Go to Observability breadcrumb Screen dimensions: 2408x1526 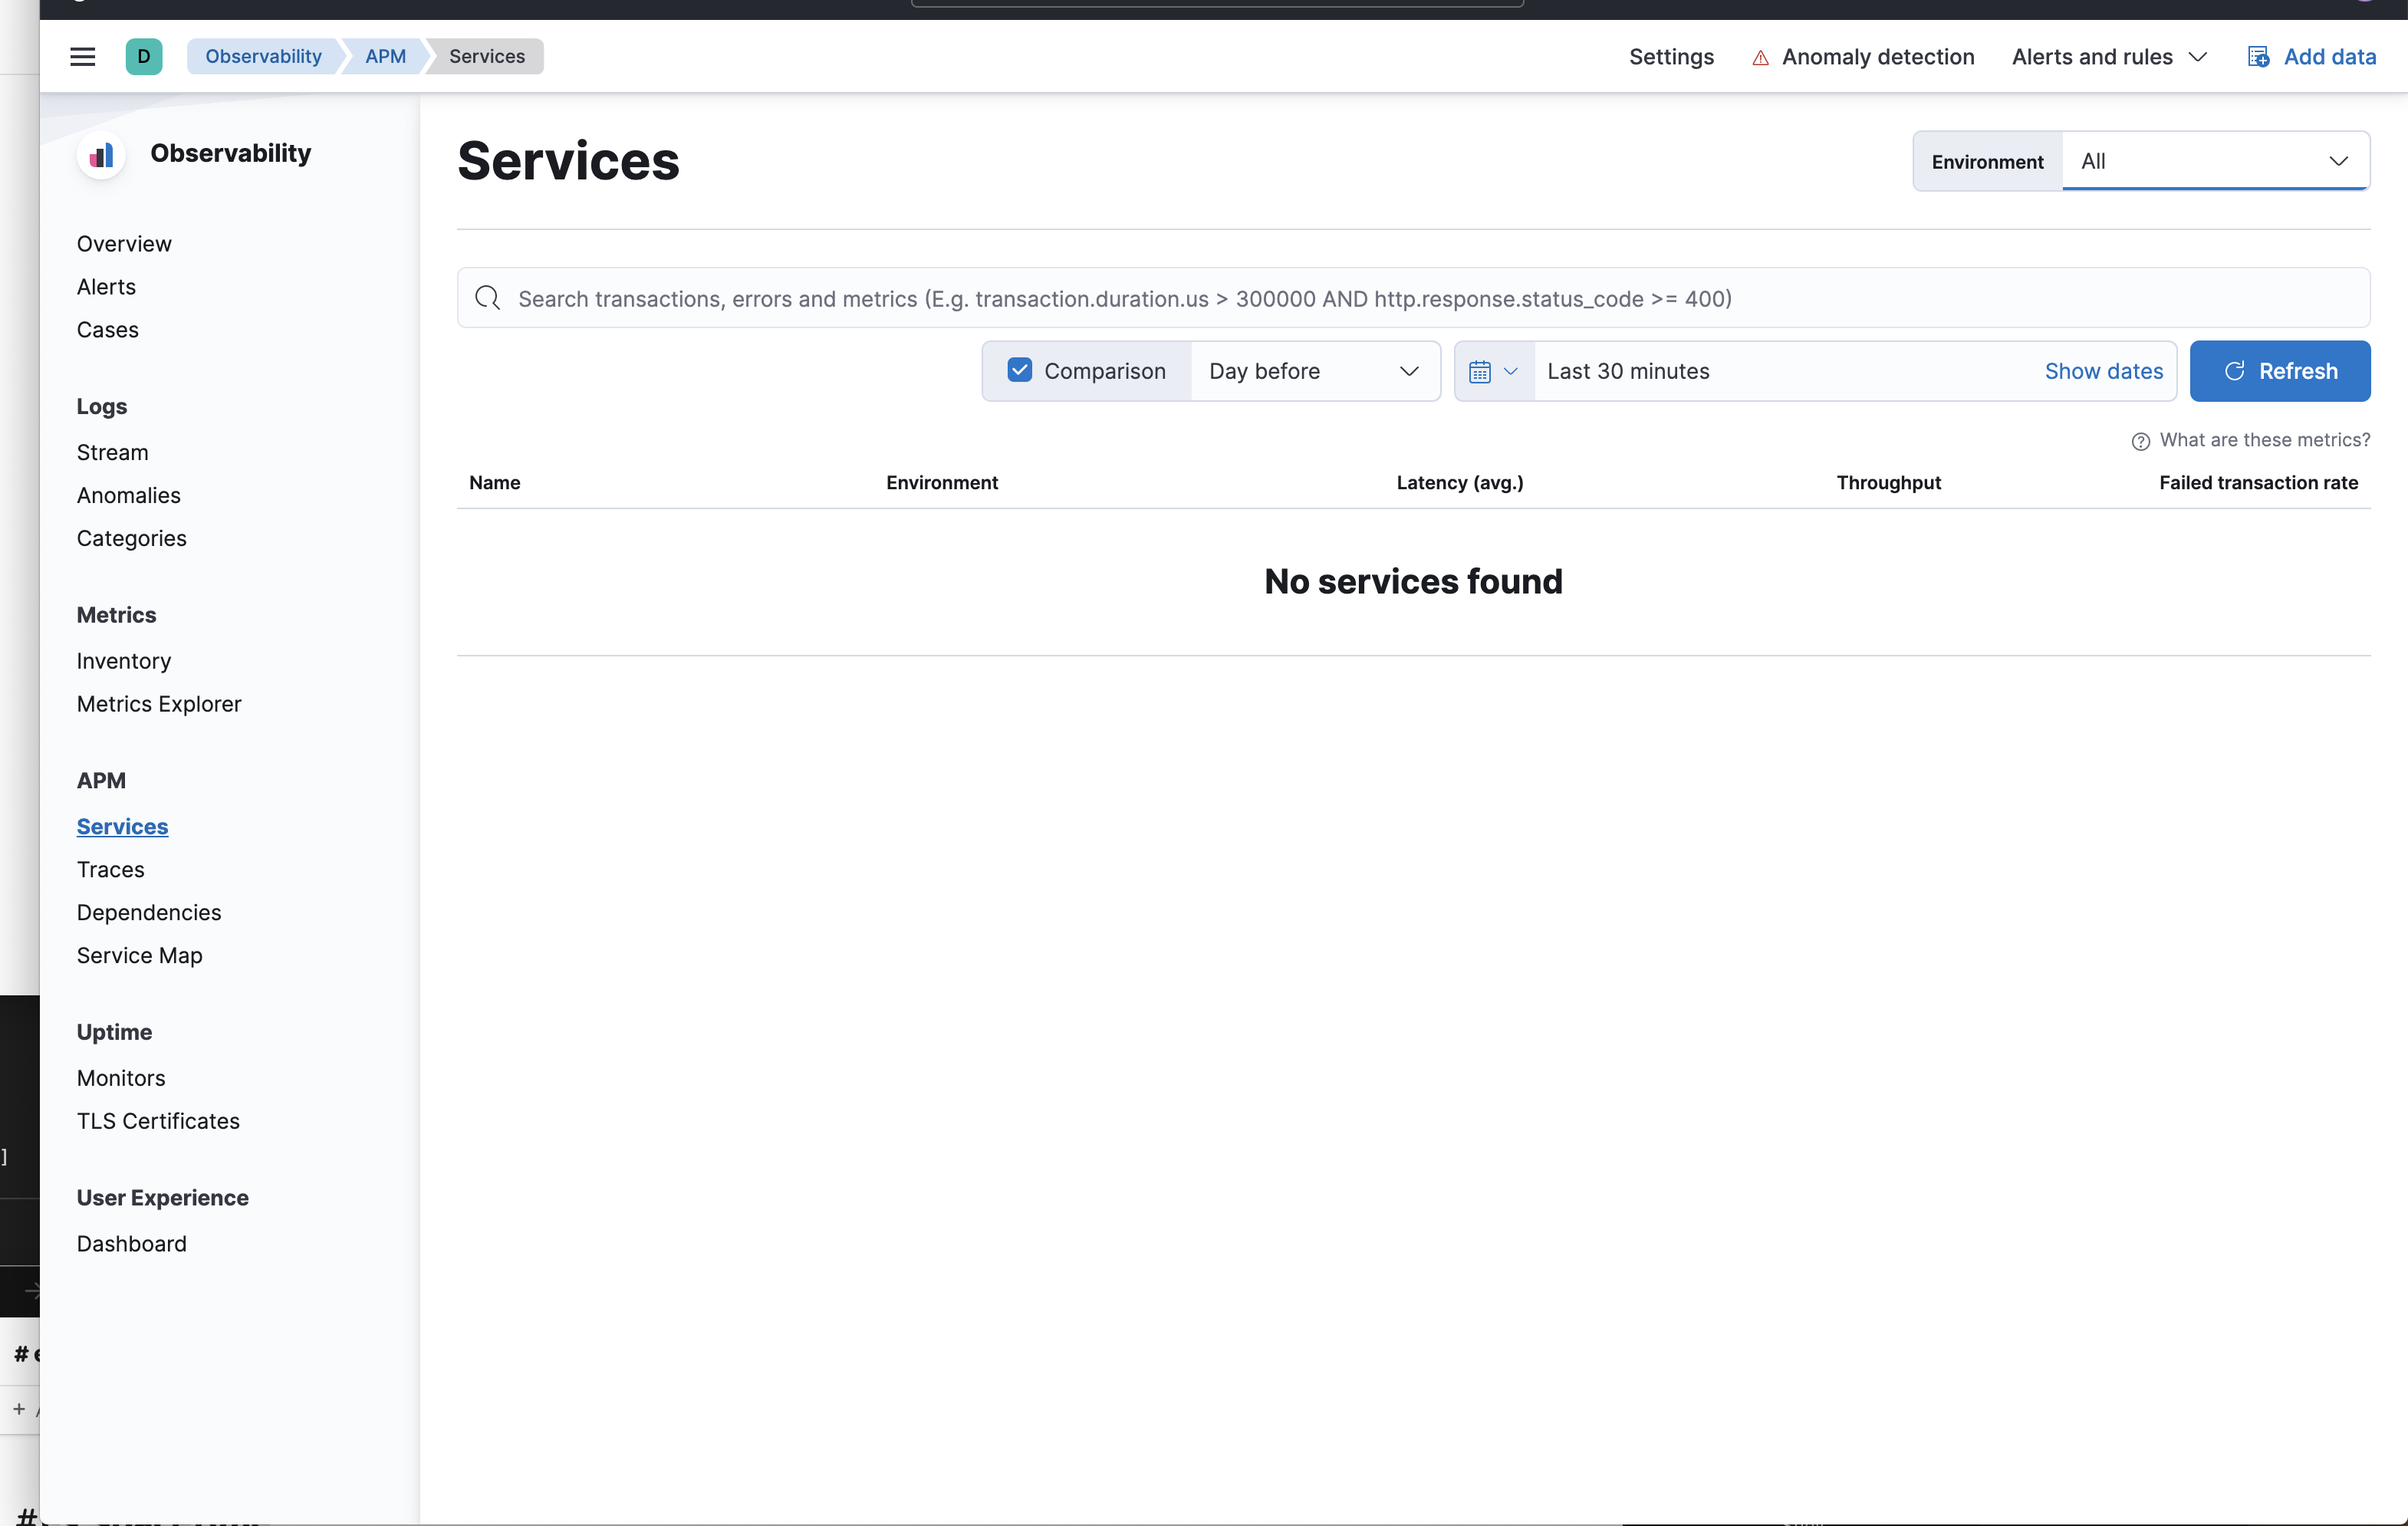264,57
